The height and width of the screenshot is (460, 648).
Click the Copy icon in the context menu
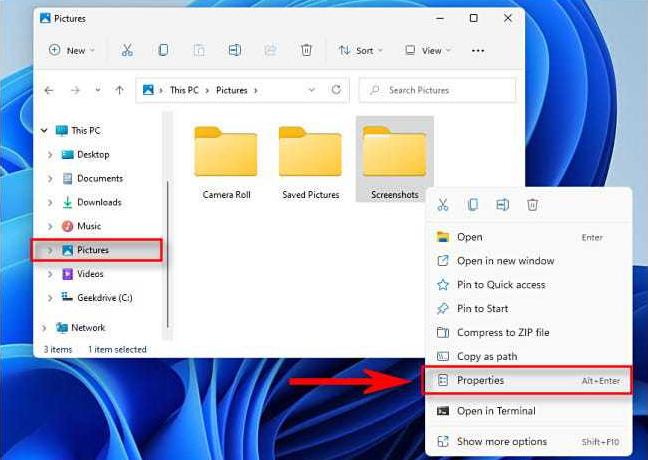coord(473,205)
